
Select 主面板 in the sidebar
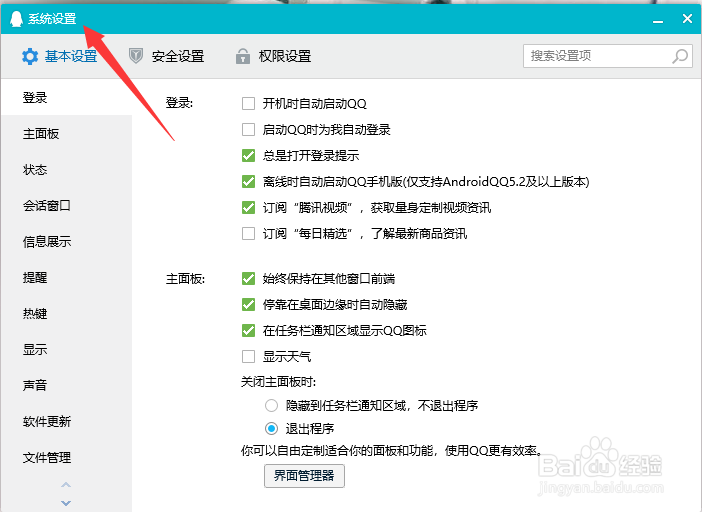(x=66, y=134)
